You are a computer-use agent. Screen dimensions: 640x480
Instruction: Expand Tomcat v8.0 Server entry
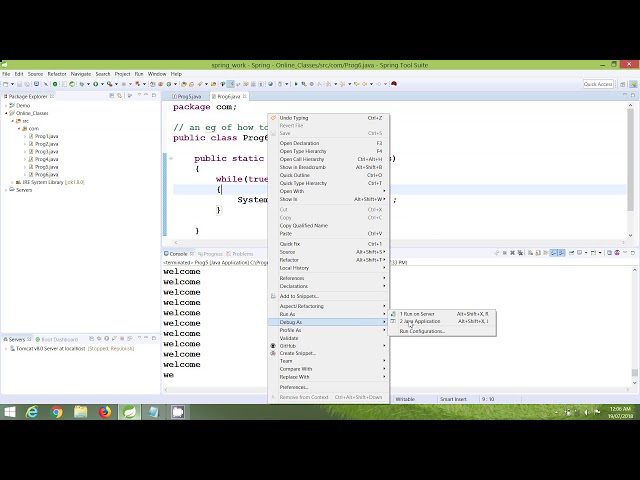coord(6,349)
